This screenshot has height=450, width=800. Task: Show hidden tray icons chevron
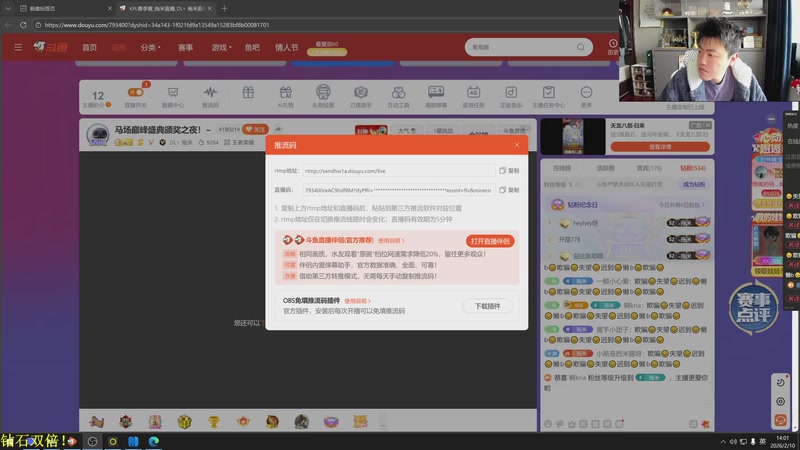[x=722, y=442]
